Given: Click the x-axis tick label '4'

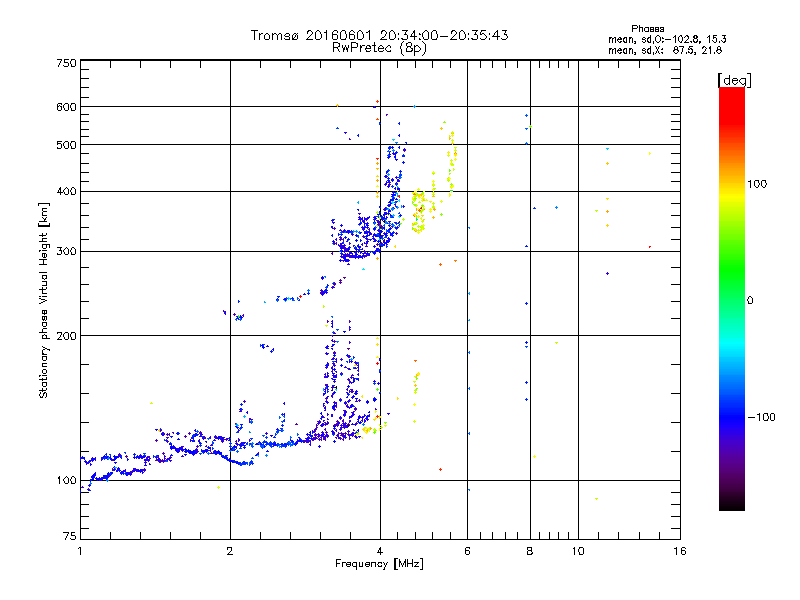Looking at the screenshot, I should coord(380,551).
